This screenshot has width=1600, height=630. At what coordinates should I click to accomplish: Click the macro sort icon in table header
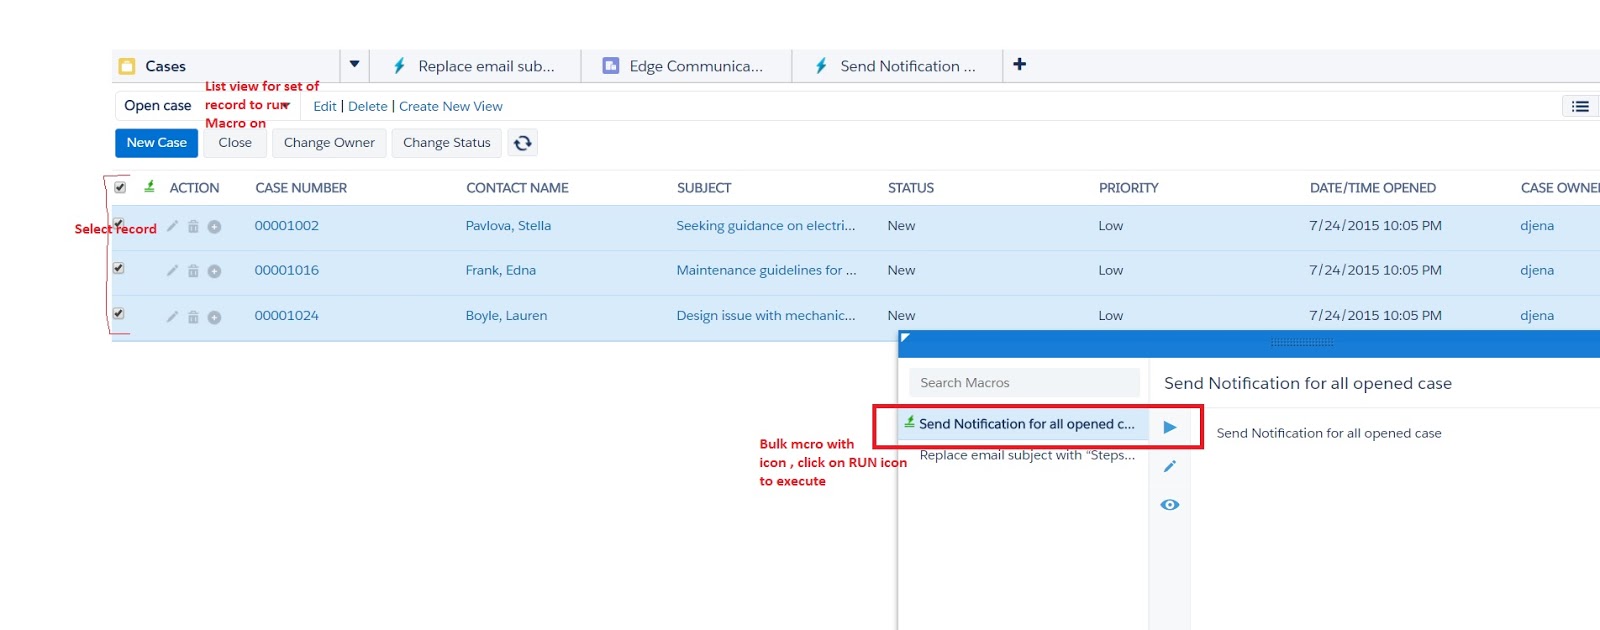(149, 186)
